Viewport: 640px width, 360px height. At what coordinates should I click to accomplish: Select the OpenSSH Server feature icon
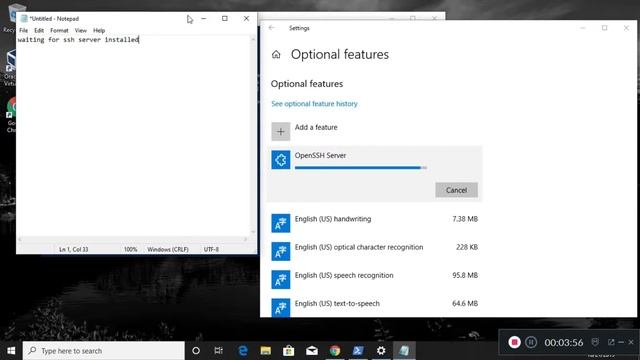281,160
